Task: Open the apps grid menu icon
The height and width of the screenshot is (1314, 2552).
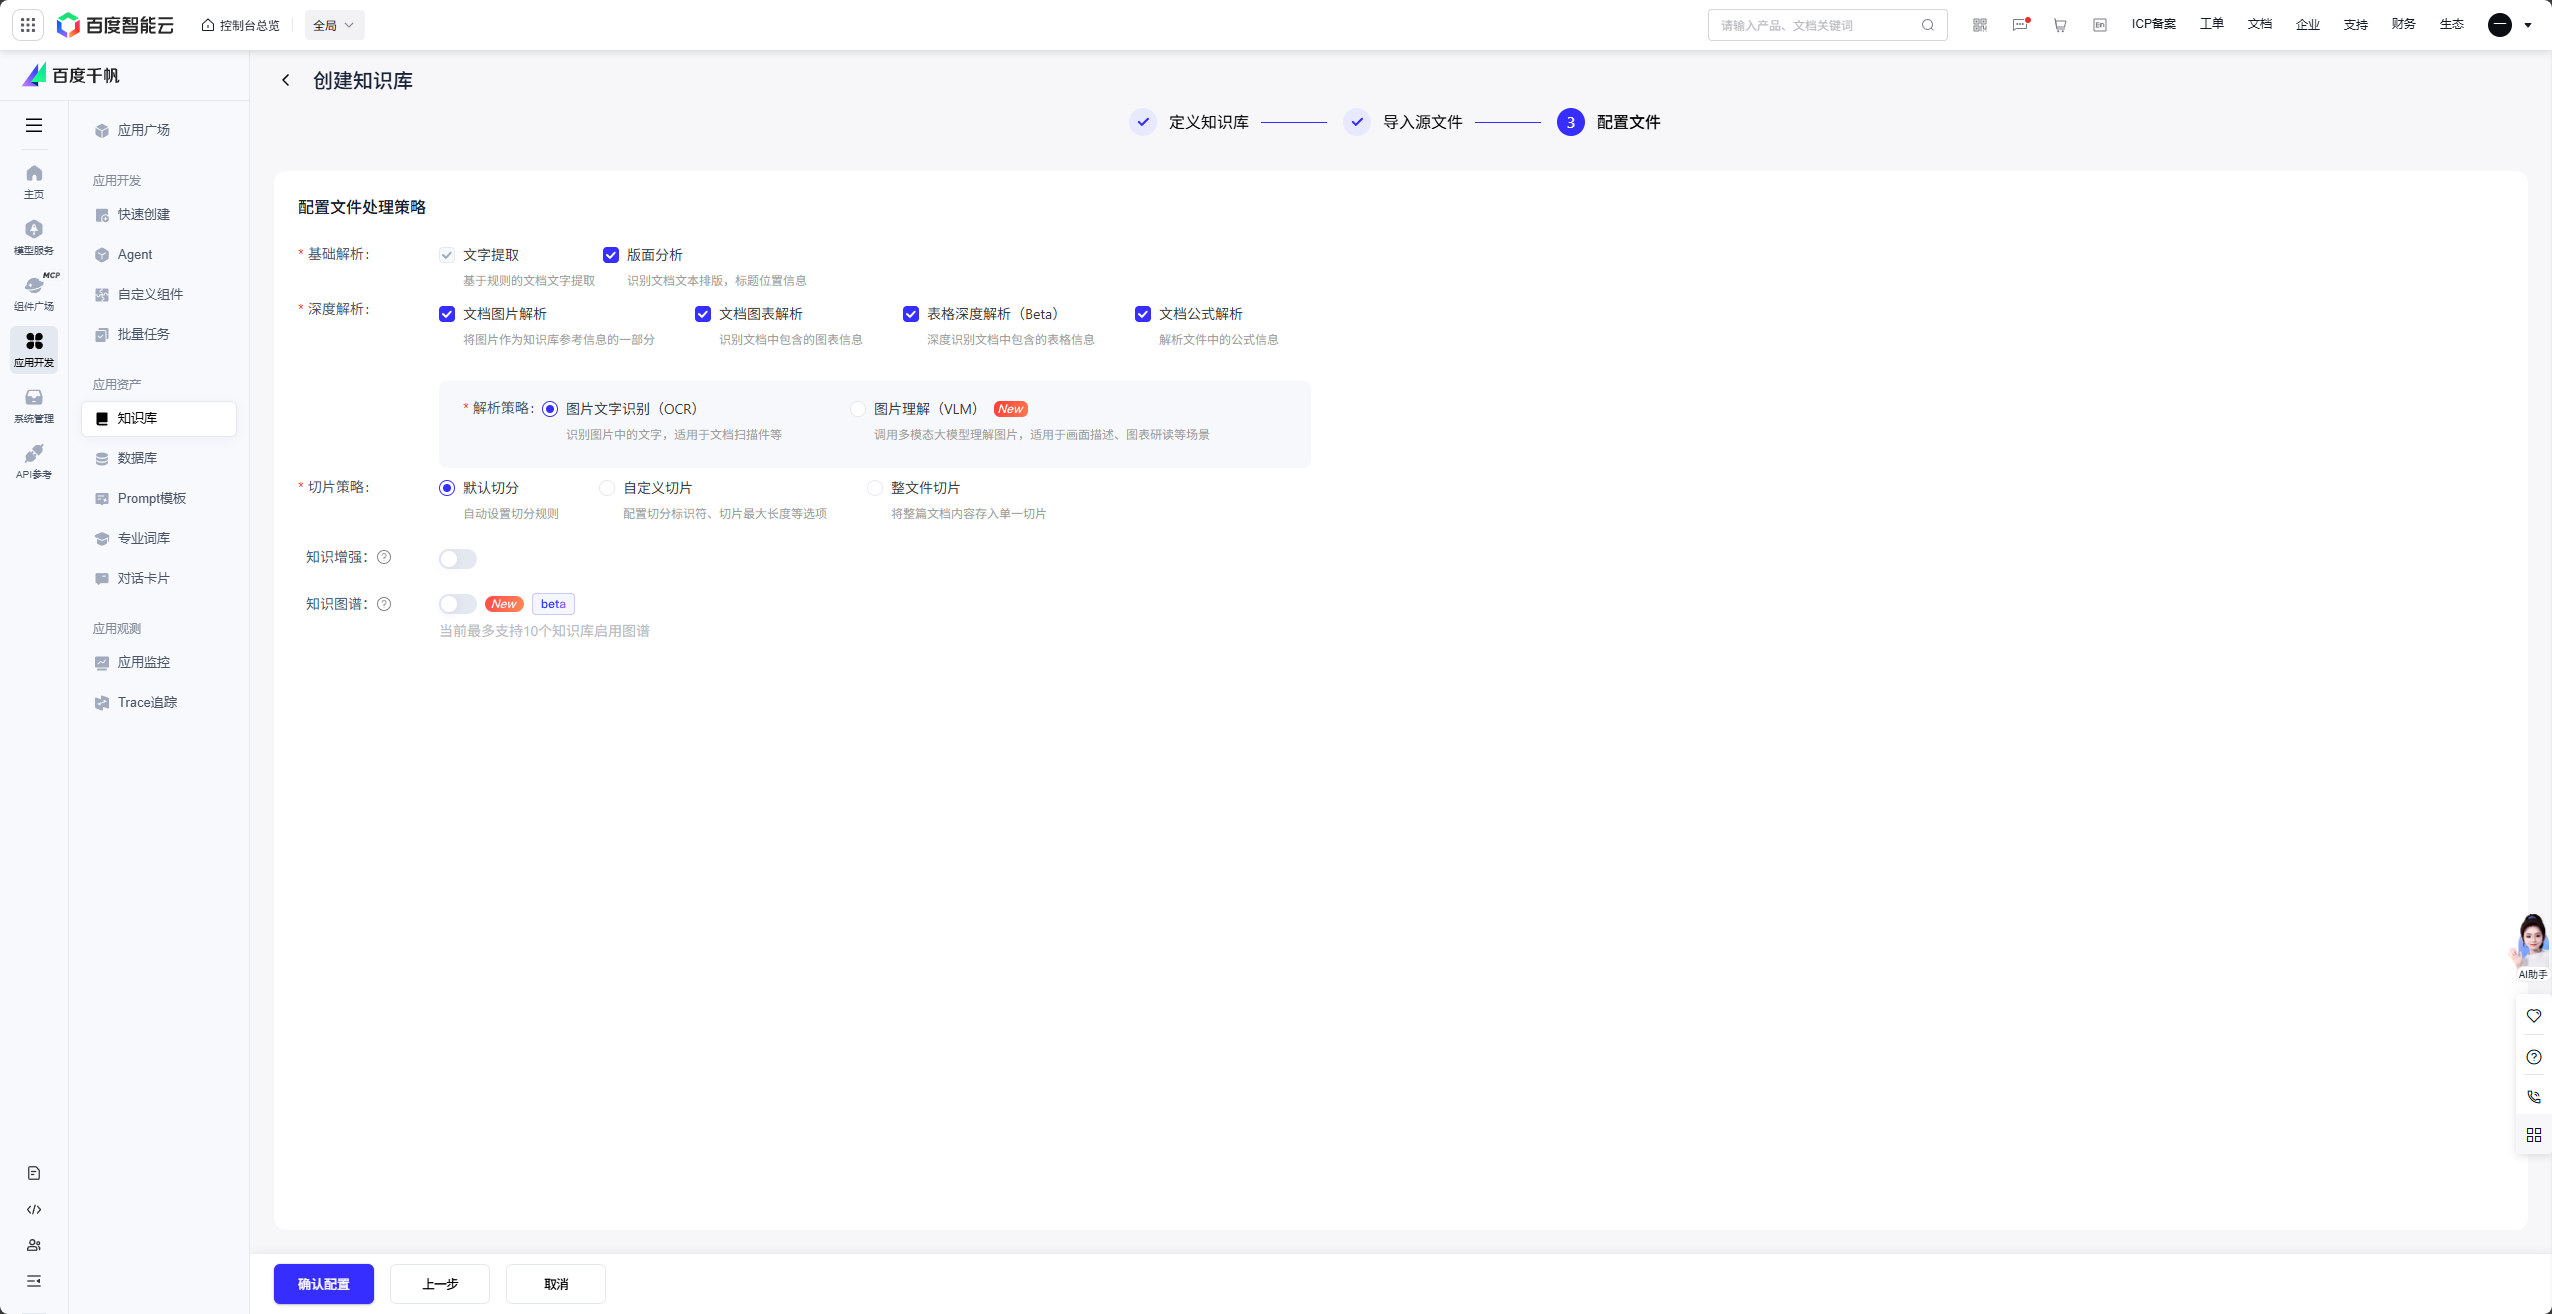Action: pyautogui.click(x=28, y=25)
